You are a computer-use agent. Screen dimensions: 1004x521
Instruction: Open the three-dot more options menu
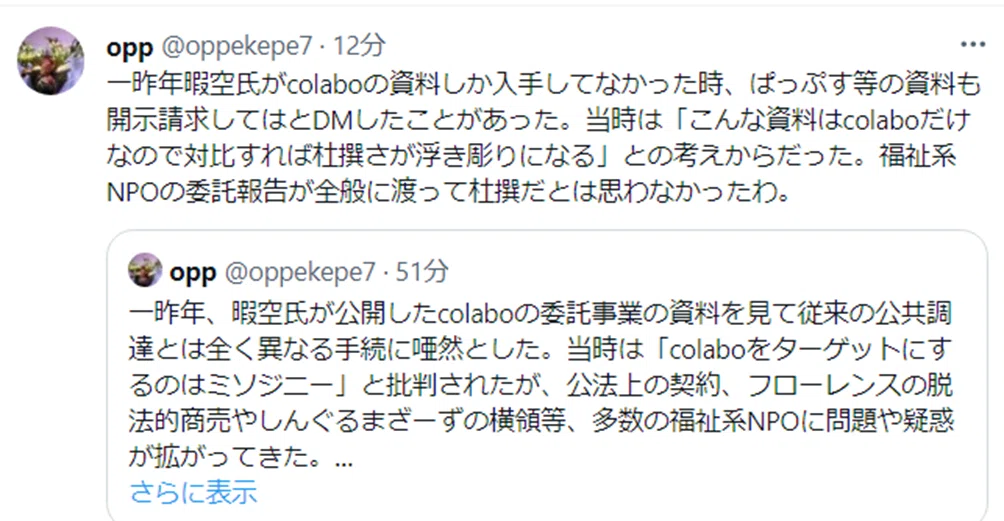tap(973, 45)
